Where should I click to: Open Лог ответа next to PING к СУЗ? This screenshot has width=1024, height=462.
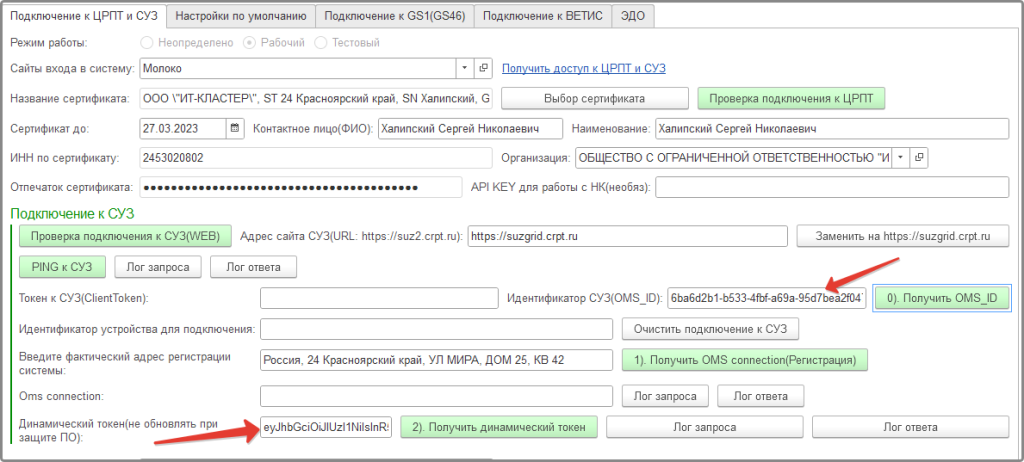click(x=253, y=267)
